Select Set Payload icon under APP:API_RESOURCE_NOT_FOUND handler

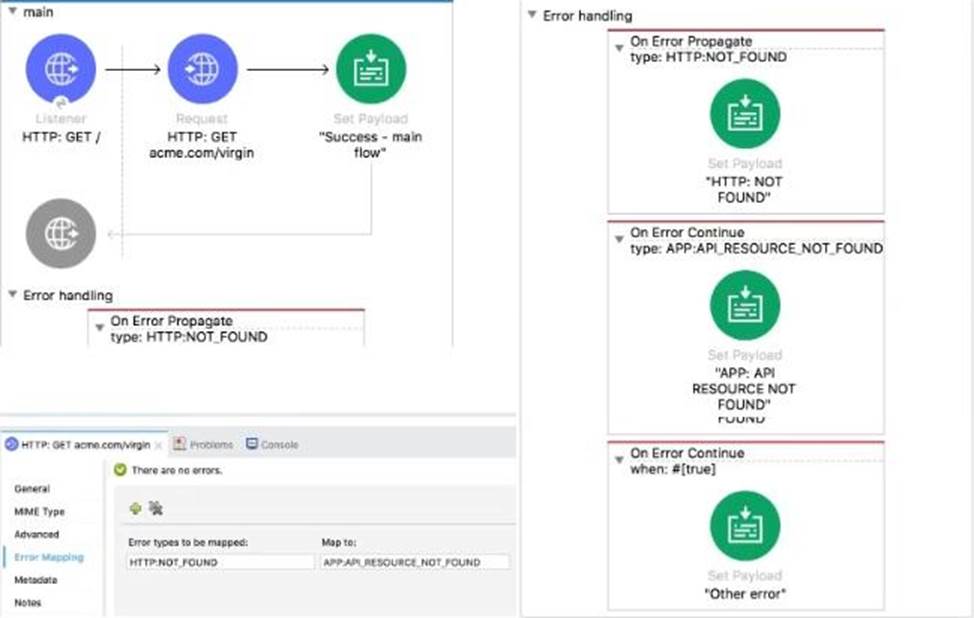click(x=745, y=305)
